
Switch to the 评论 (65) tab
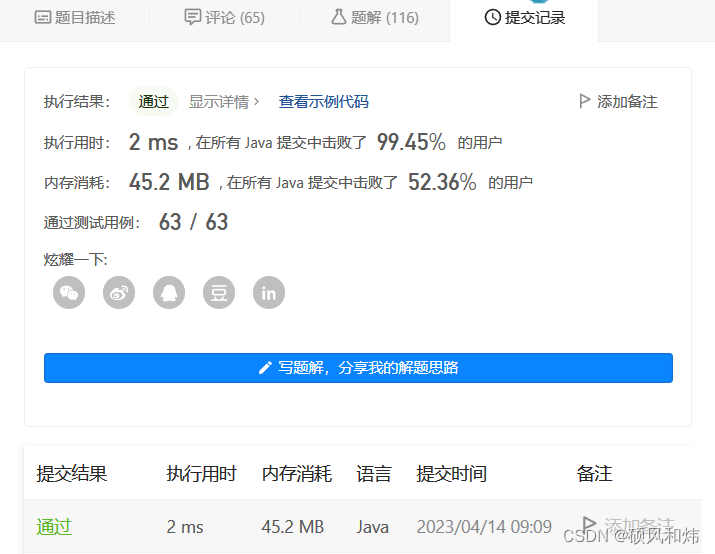[224, 18]
